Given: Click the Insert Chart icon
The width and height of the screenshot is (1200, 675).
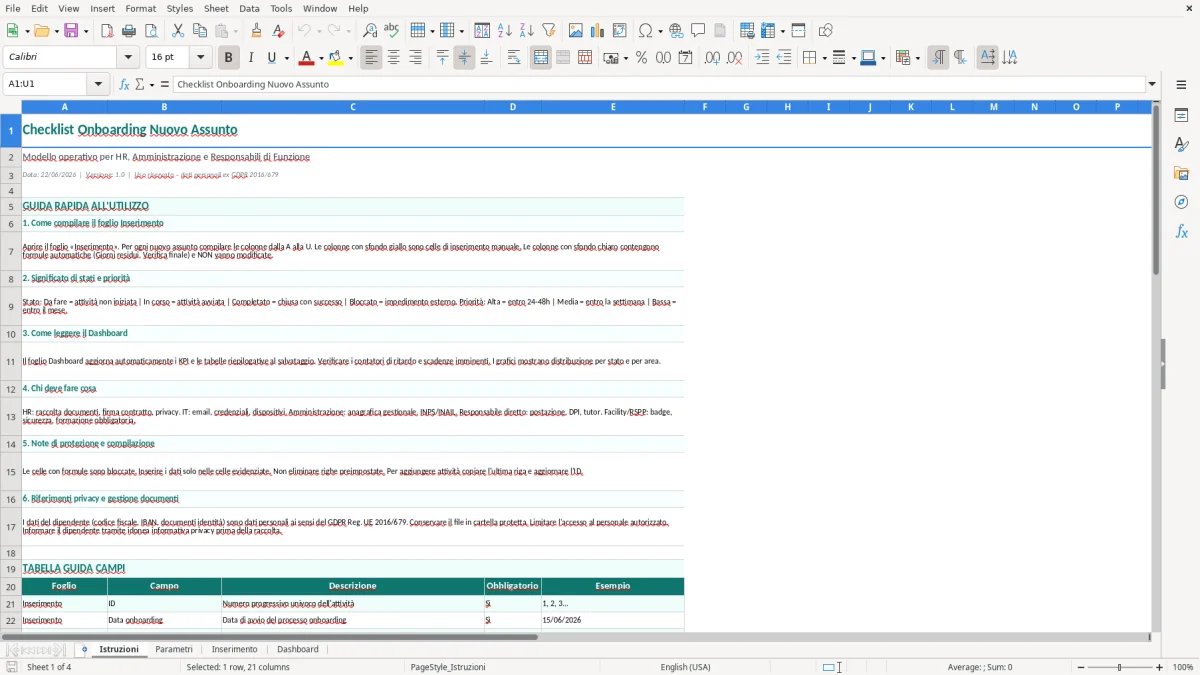Looking at the screenshot, I should coord(598,31).
